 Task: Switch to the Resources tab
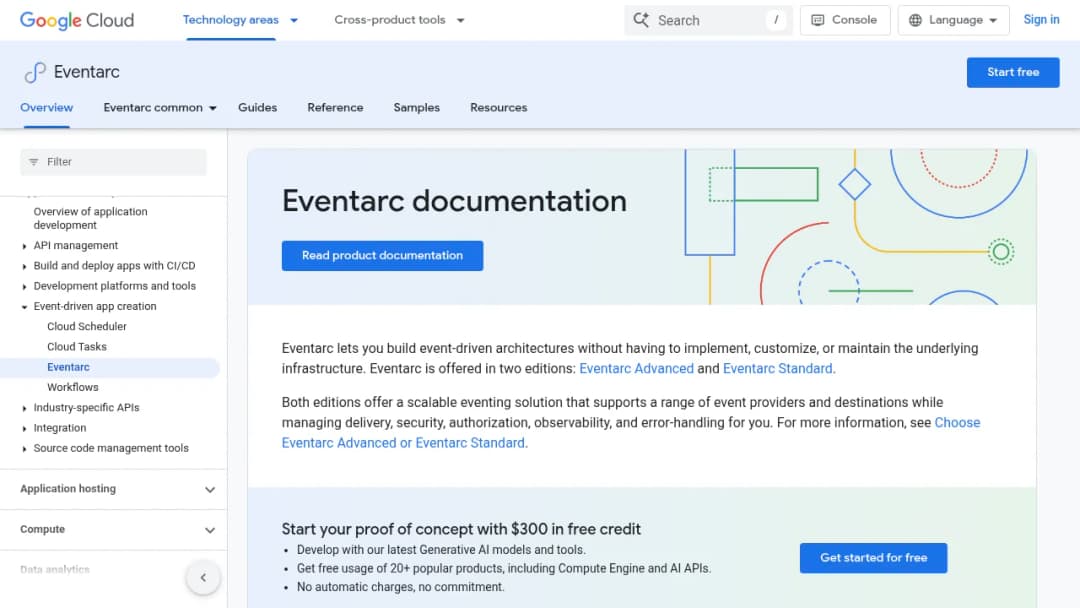[x=499, y=107]
